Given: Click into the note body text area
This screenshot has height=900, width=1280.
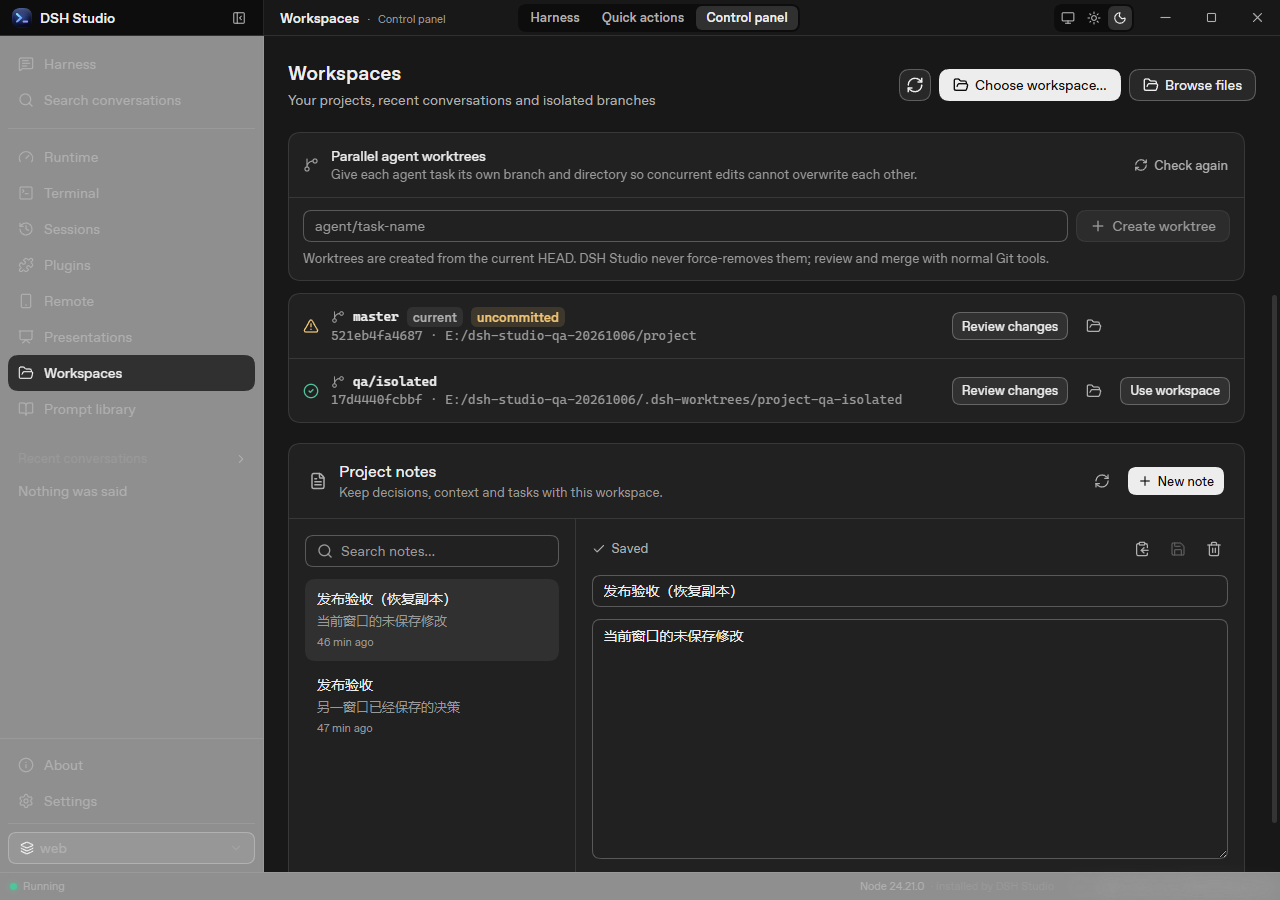Looking at the screenshot, I should (910, 739).
